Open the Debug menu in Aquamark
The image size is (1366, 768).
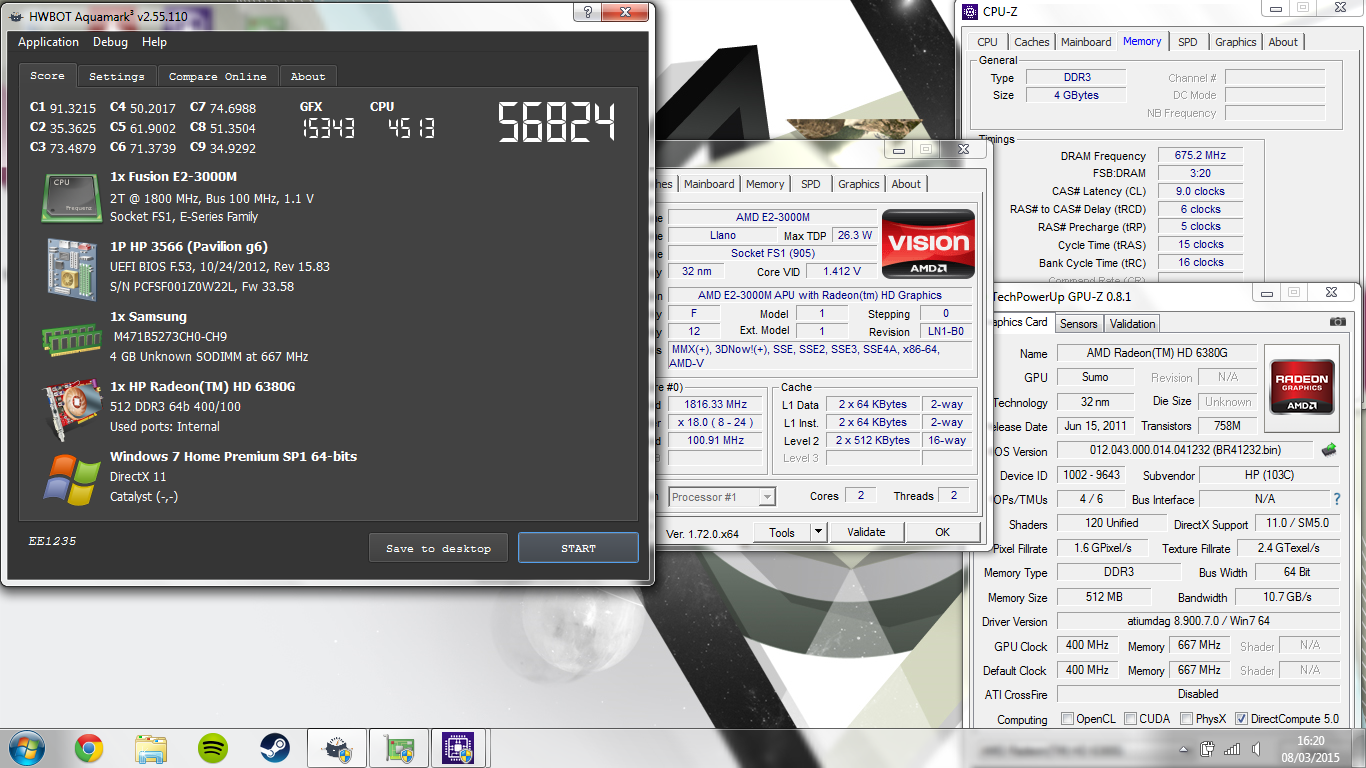tap(110, 42)
